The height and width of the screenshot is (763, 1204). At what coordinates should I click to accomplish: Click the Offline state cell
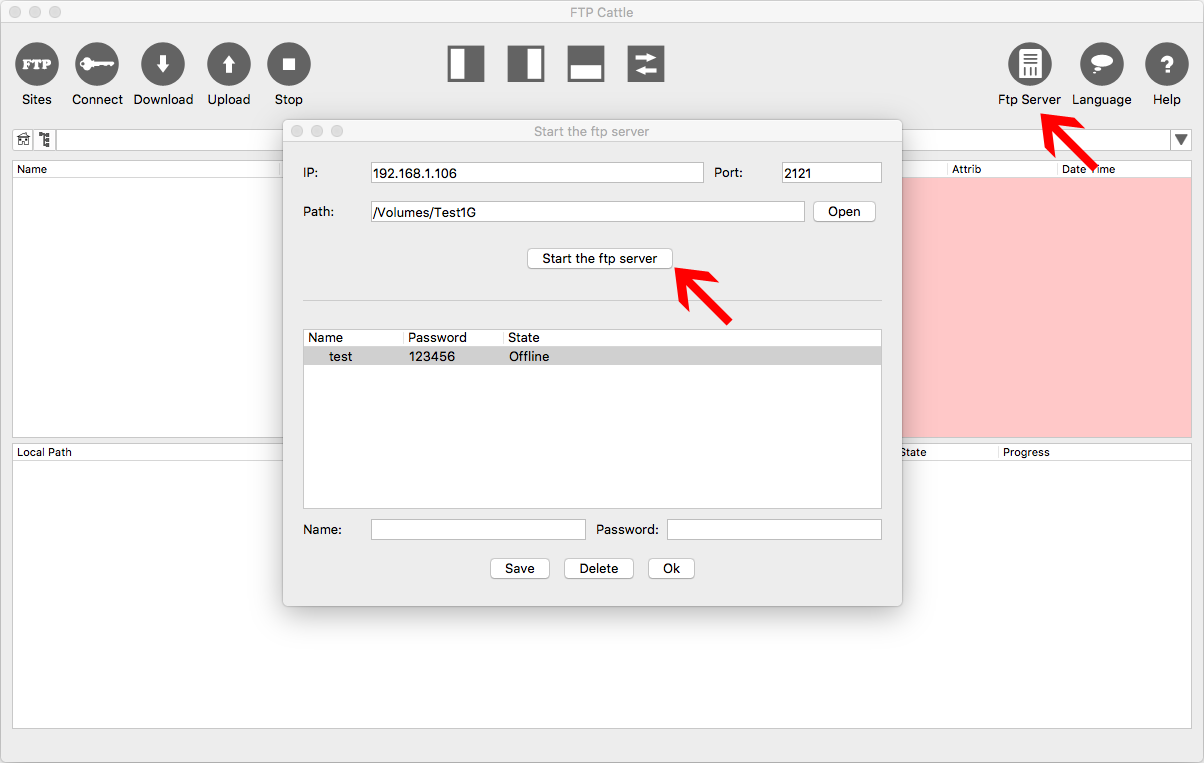[x=529, y=356]
